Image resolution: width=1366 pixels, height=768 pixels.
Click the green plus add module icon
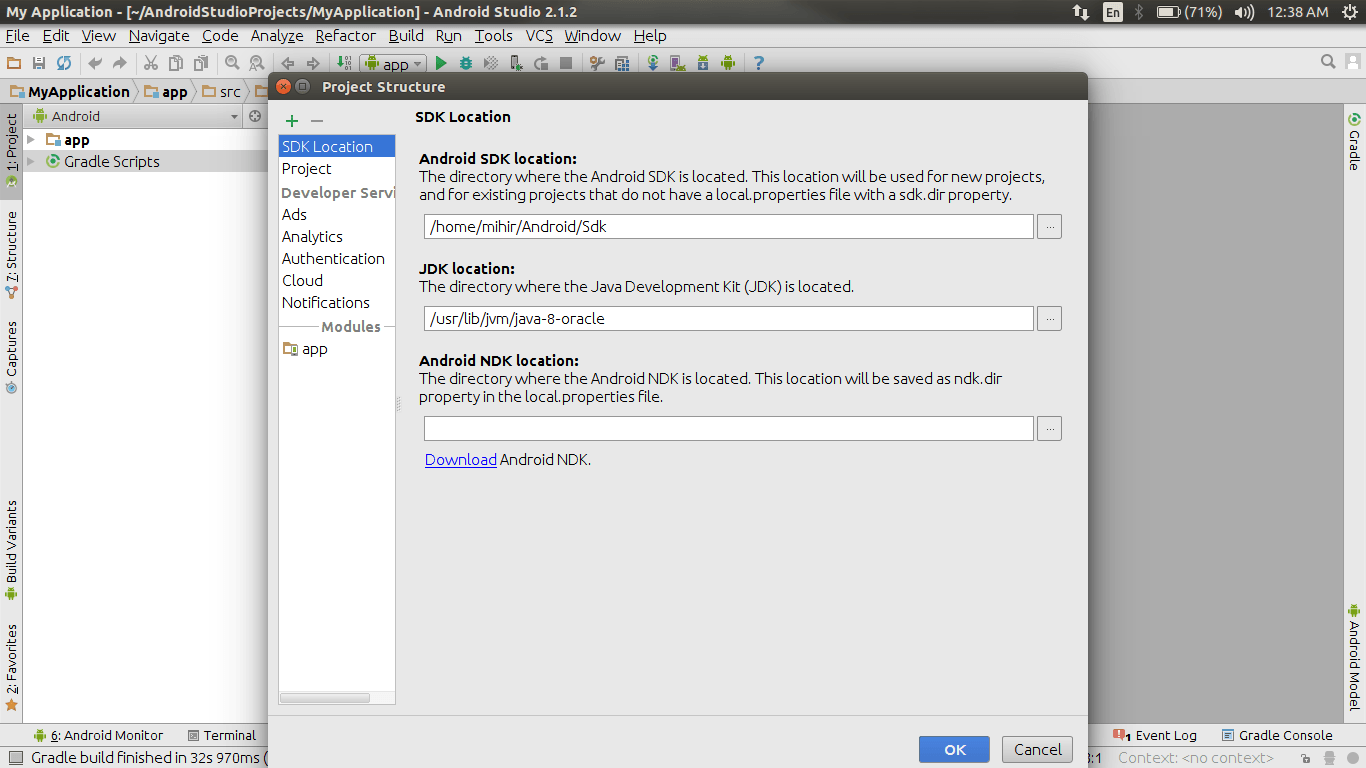pos(292,121)
